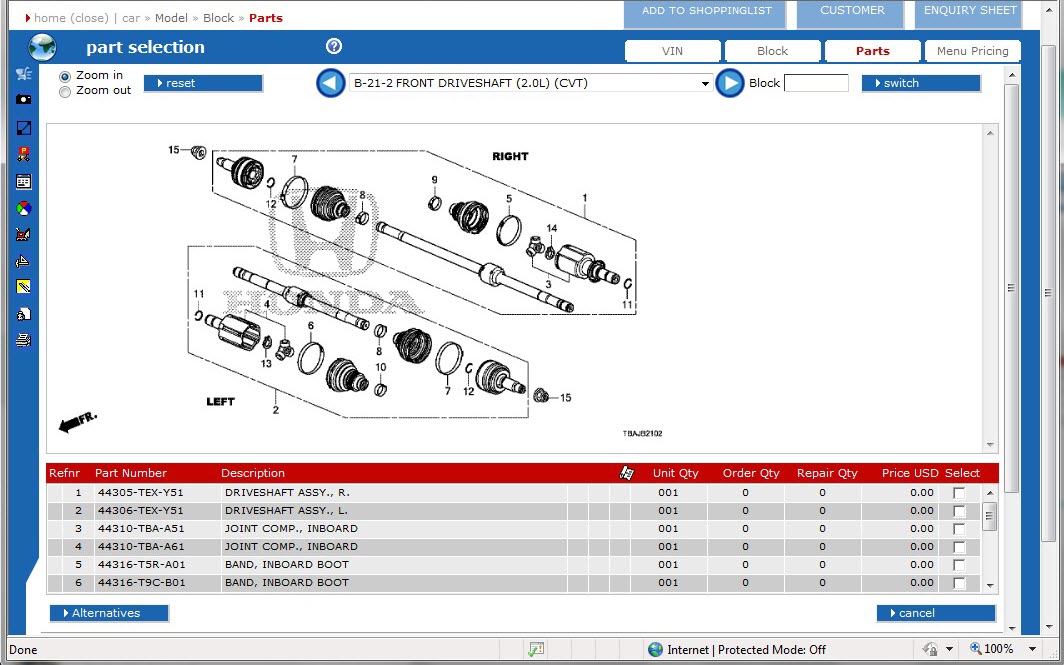Open the B-21-2 Front Driveshaft block dropdown
This screenshot has height=665, width=1064.
click(x=705, y=84)
